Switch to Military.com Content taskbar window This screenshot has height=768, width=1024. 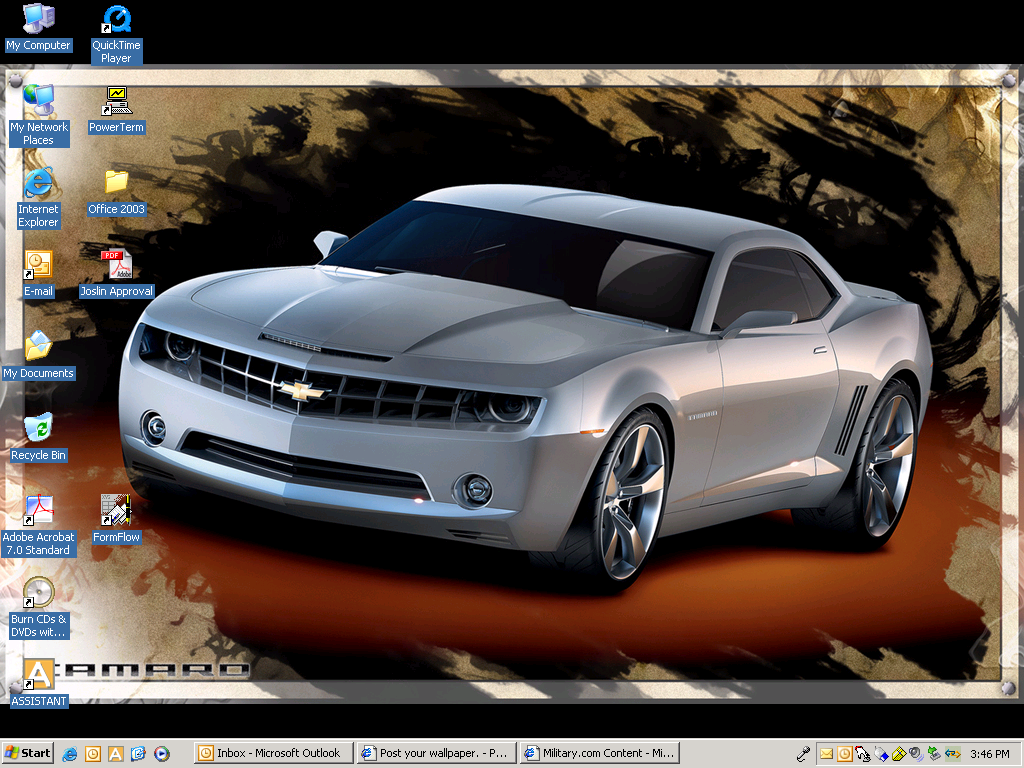tap(599, 753)
